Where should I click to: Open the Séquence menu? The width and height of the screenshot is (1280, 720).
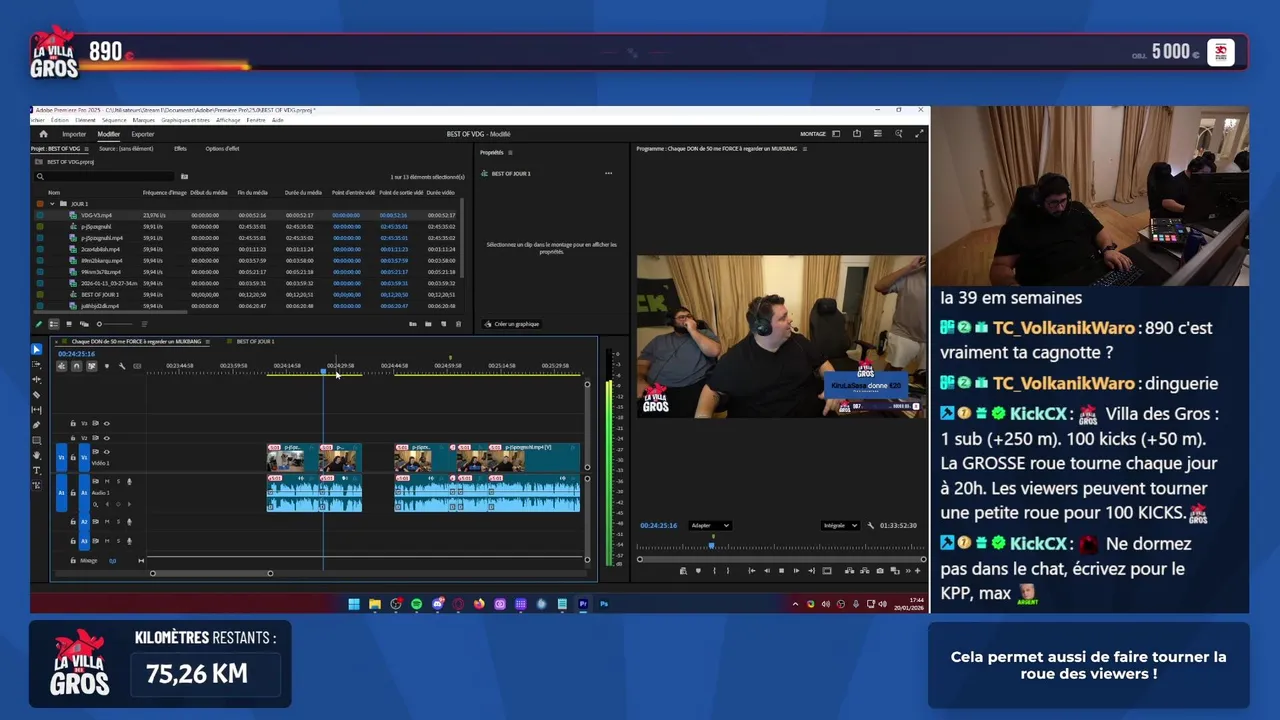tap(114, 120)
